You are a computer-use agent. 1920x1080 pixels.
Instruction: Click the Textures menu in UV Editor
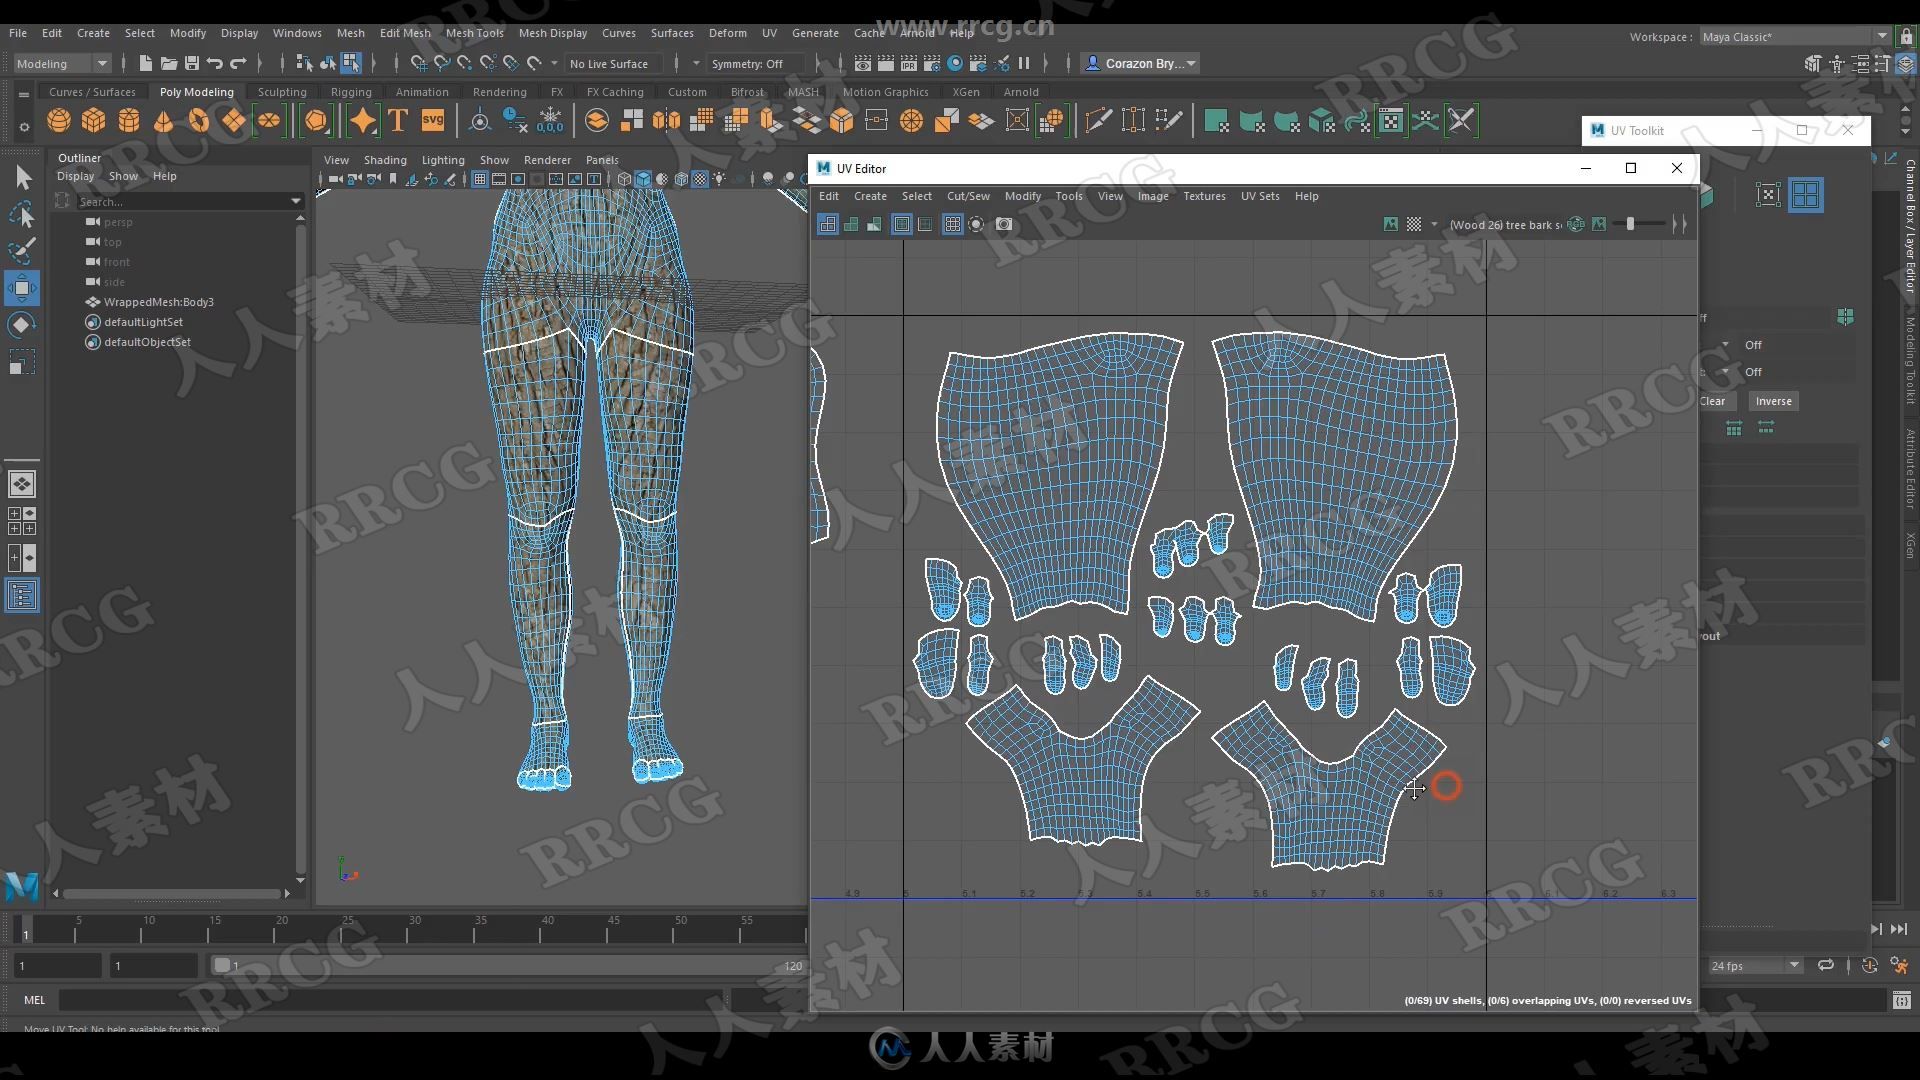(1201, 194)
